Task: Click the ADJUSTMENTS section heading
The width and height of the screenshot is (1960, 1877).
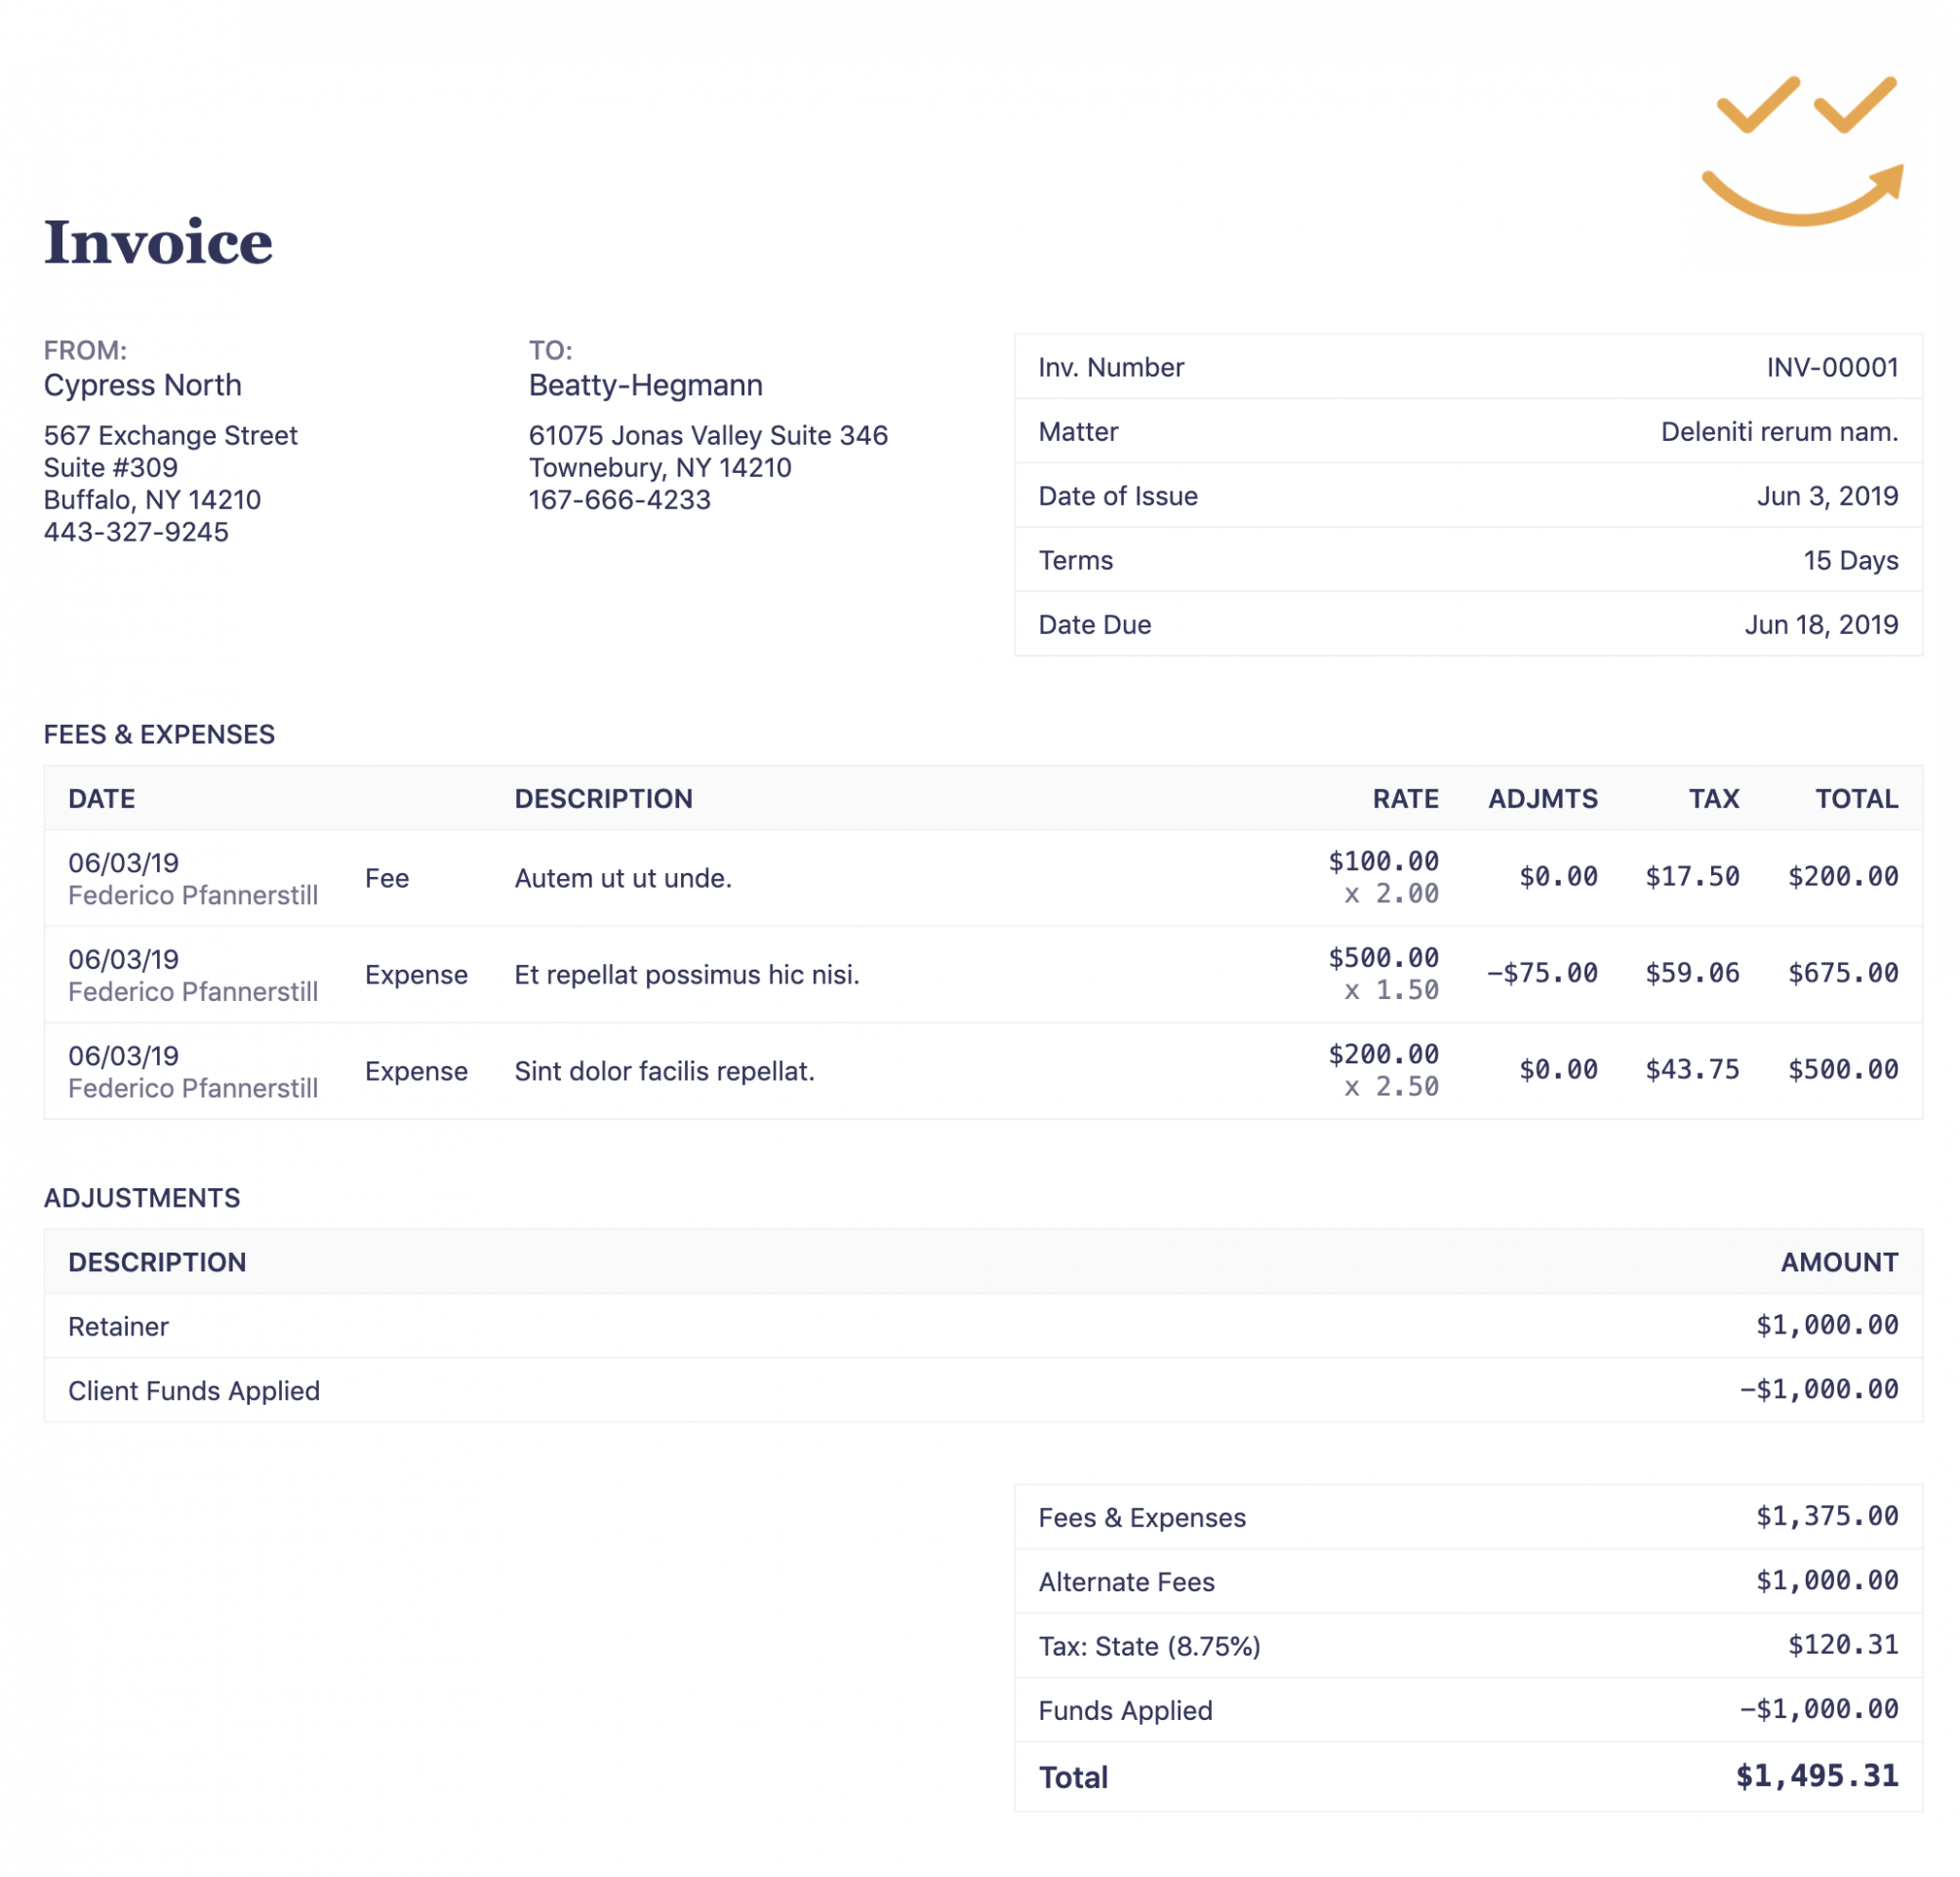Action: (142, 1198)
